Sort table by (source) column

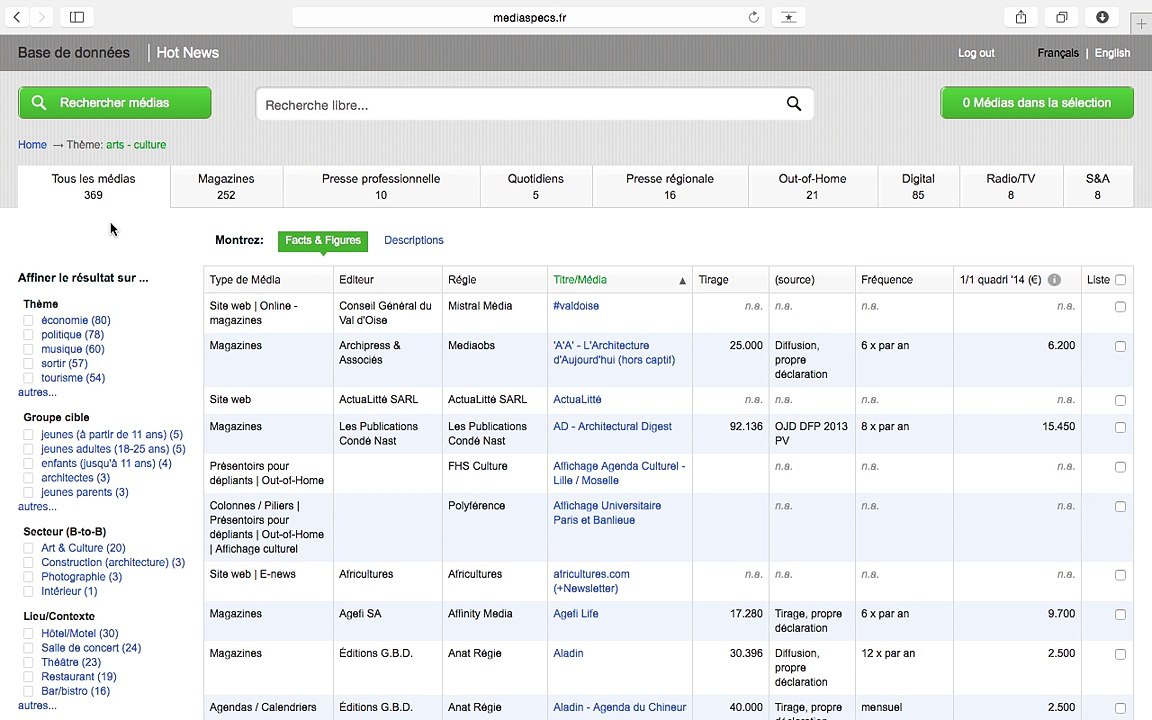(795, 280)
